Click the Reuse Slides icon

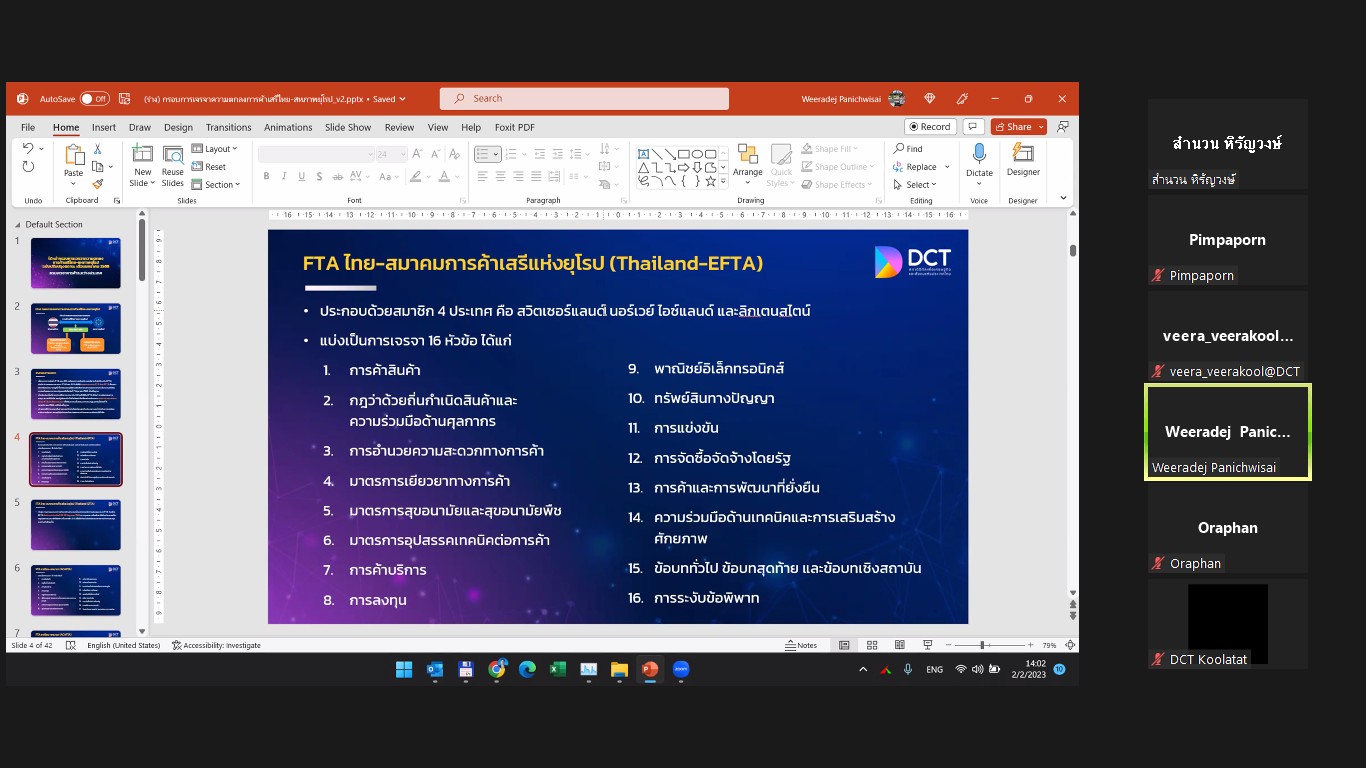(x=173, y=154)
